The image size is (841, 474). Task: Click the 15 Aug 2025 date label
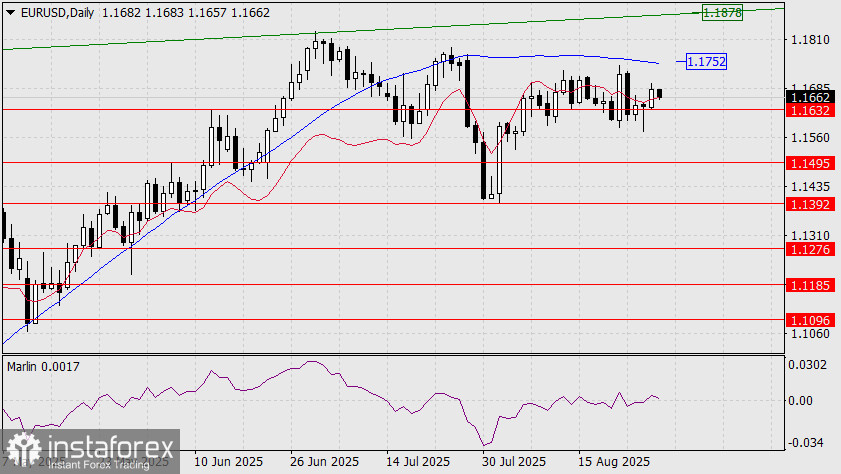pyautogui.click(x=613, y=462)
